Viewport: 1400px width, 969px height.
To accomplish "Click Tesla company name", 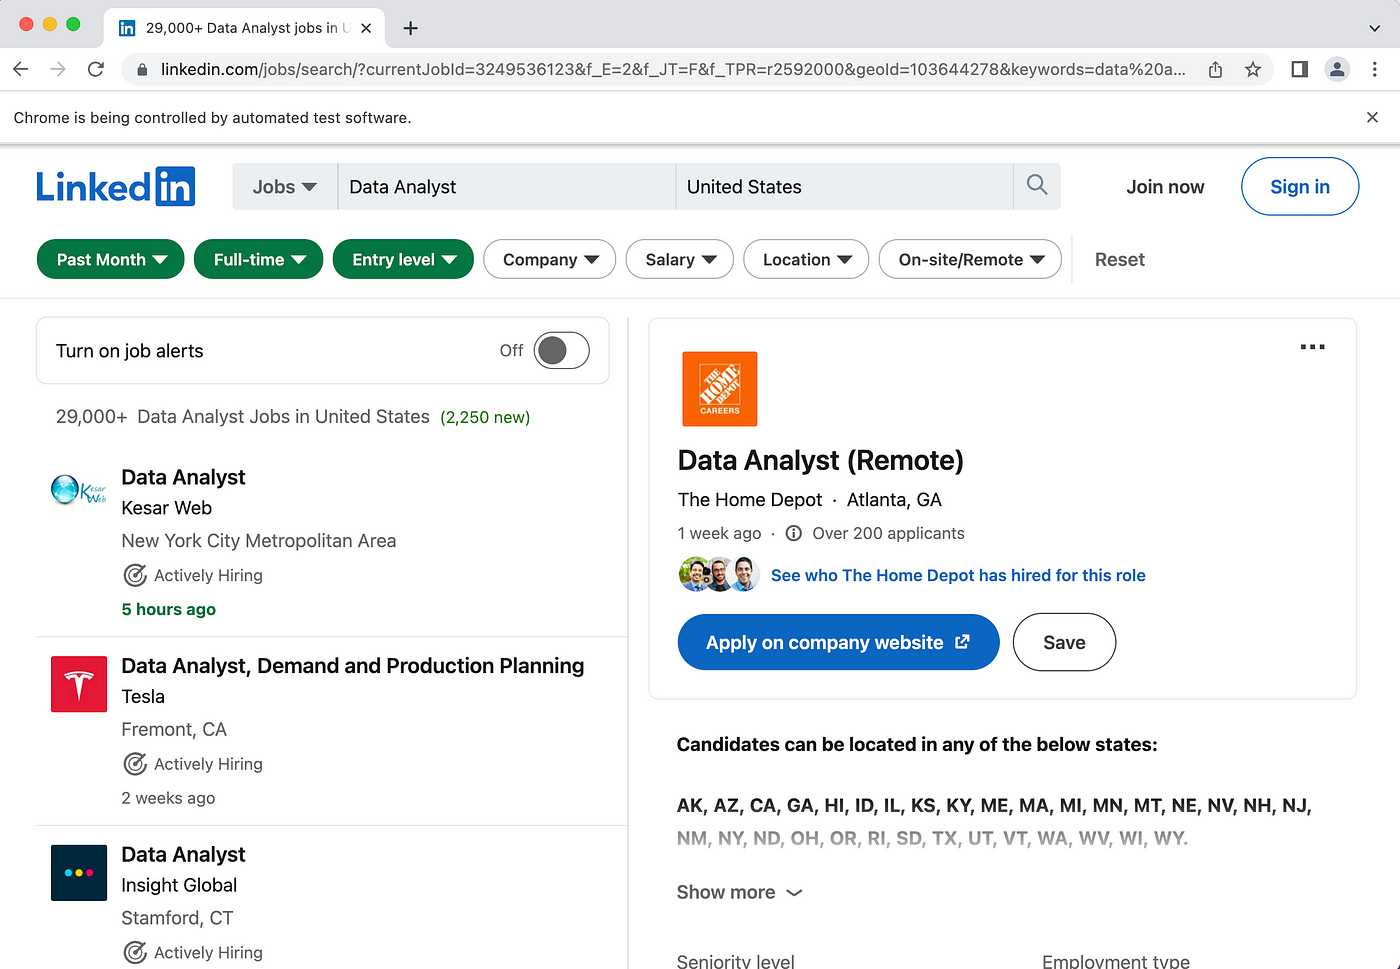I will pos(143,696).
